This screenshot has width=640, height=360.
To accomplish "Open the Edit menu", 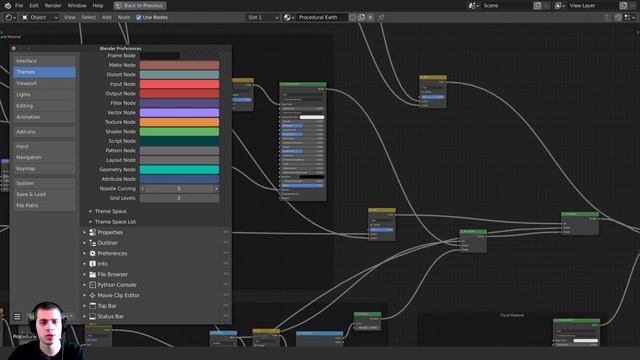I will (x=34, y=6).
